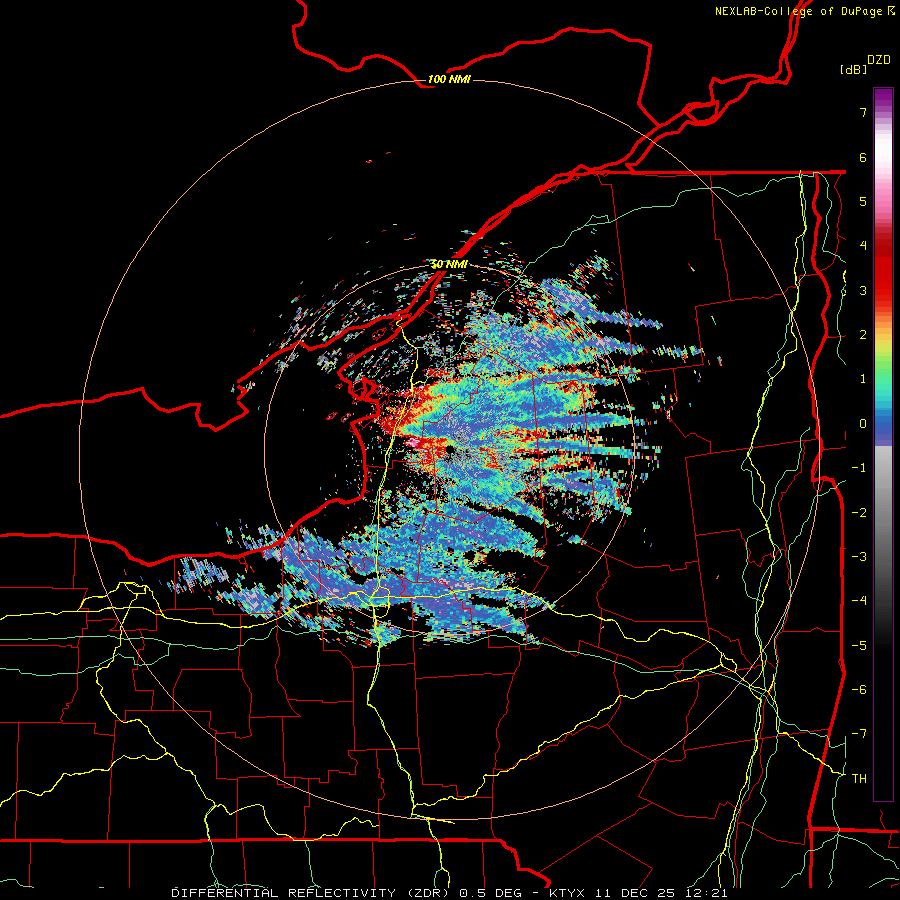Click the 50 NMI range ring label
The height and width of the screenshot is (900, 900).
(x=449, y=264)
